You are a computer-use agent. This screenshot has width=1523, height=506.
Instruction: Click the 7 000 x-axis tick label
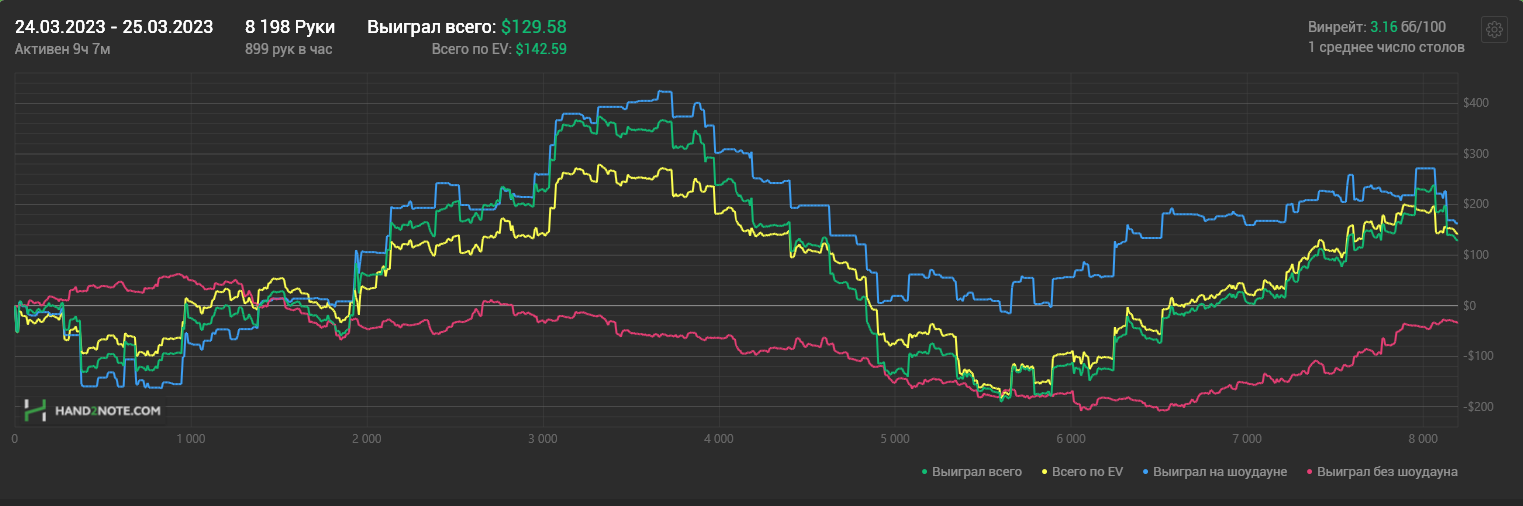point(1246,438)
